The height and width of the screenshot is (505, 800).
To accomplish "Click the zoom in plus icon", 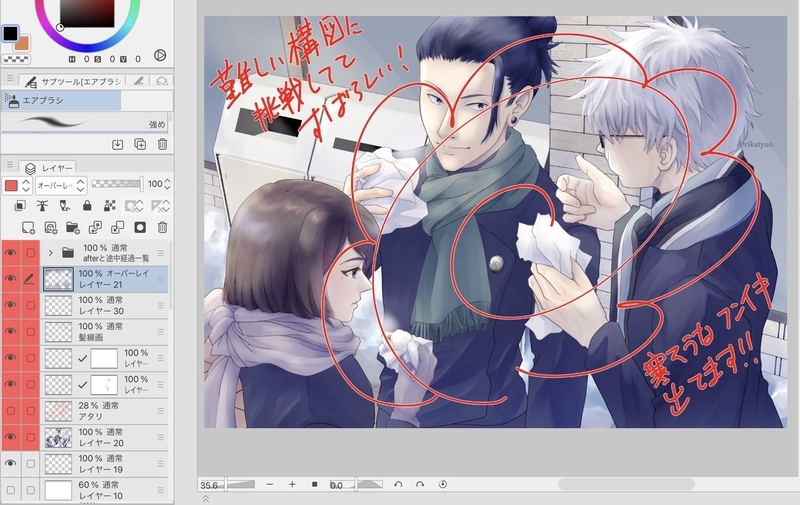I will coord(292,484).
